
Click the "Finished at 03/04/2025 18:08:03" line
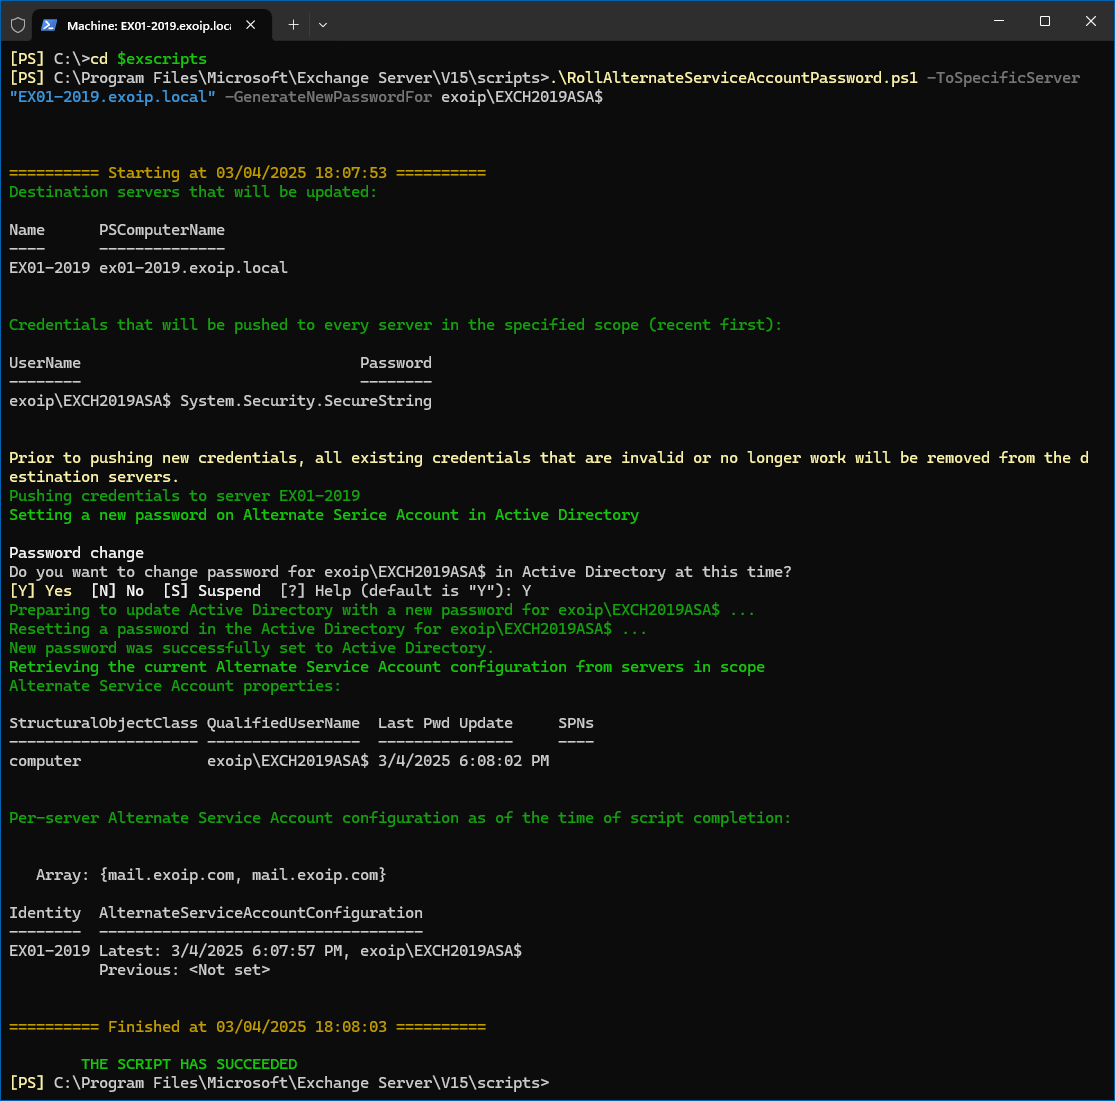[247, 1026]
